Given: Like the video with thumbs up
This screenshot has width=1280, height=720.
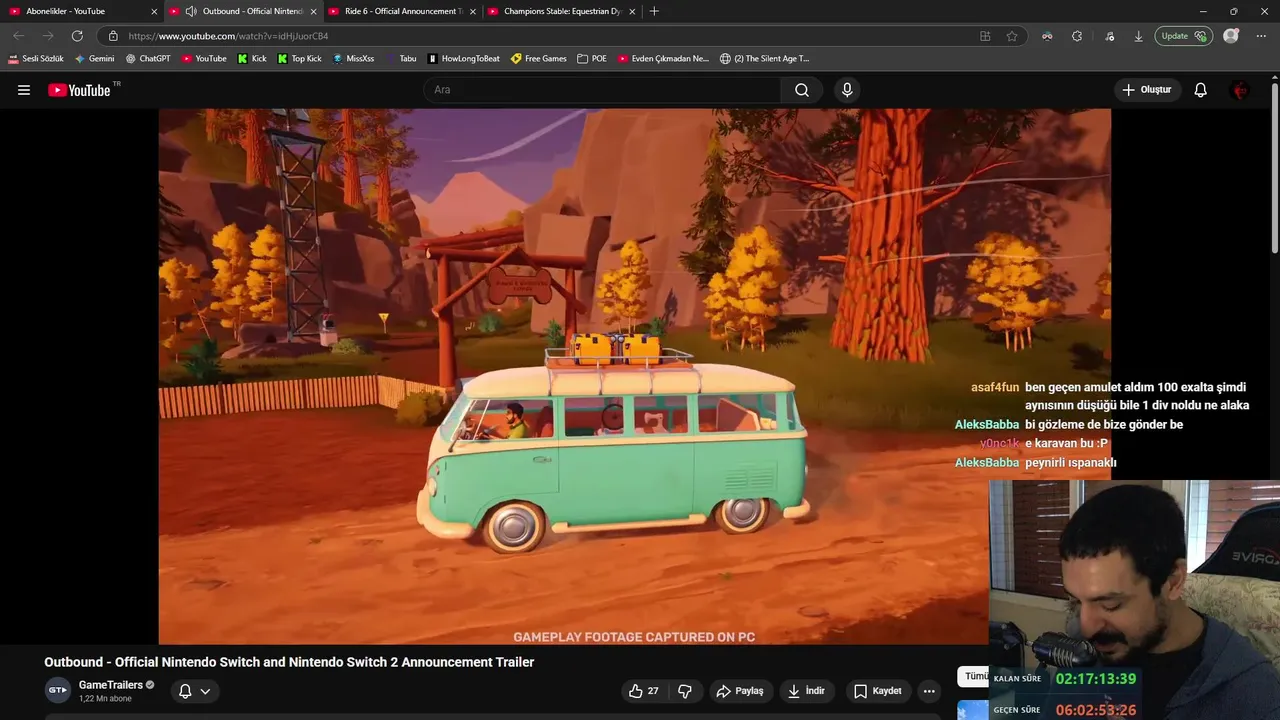Looking at the screenshot, I should 643,691.
